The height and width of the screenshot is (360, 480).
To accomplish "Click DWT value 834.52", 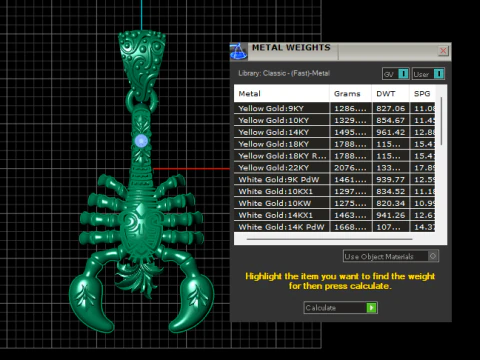I will pos(390,192).
